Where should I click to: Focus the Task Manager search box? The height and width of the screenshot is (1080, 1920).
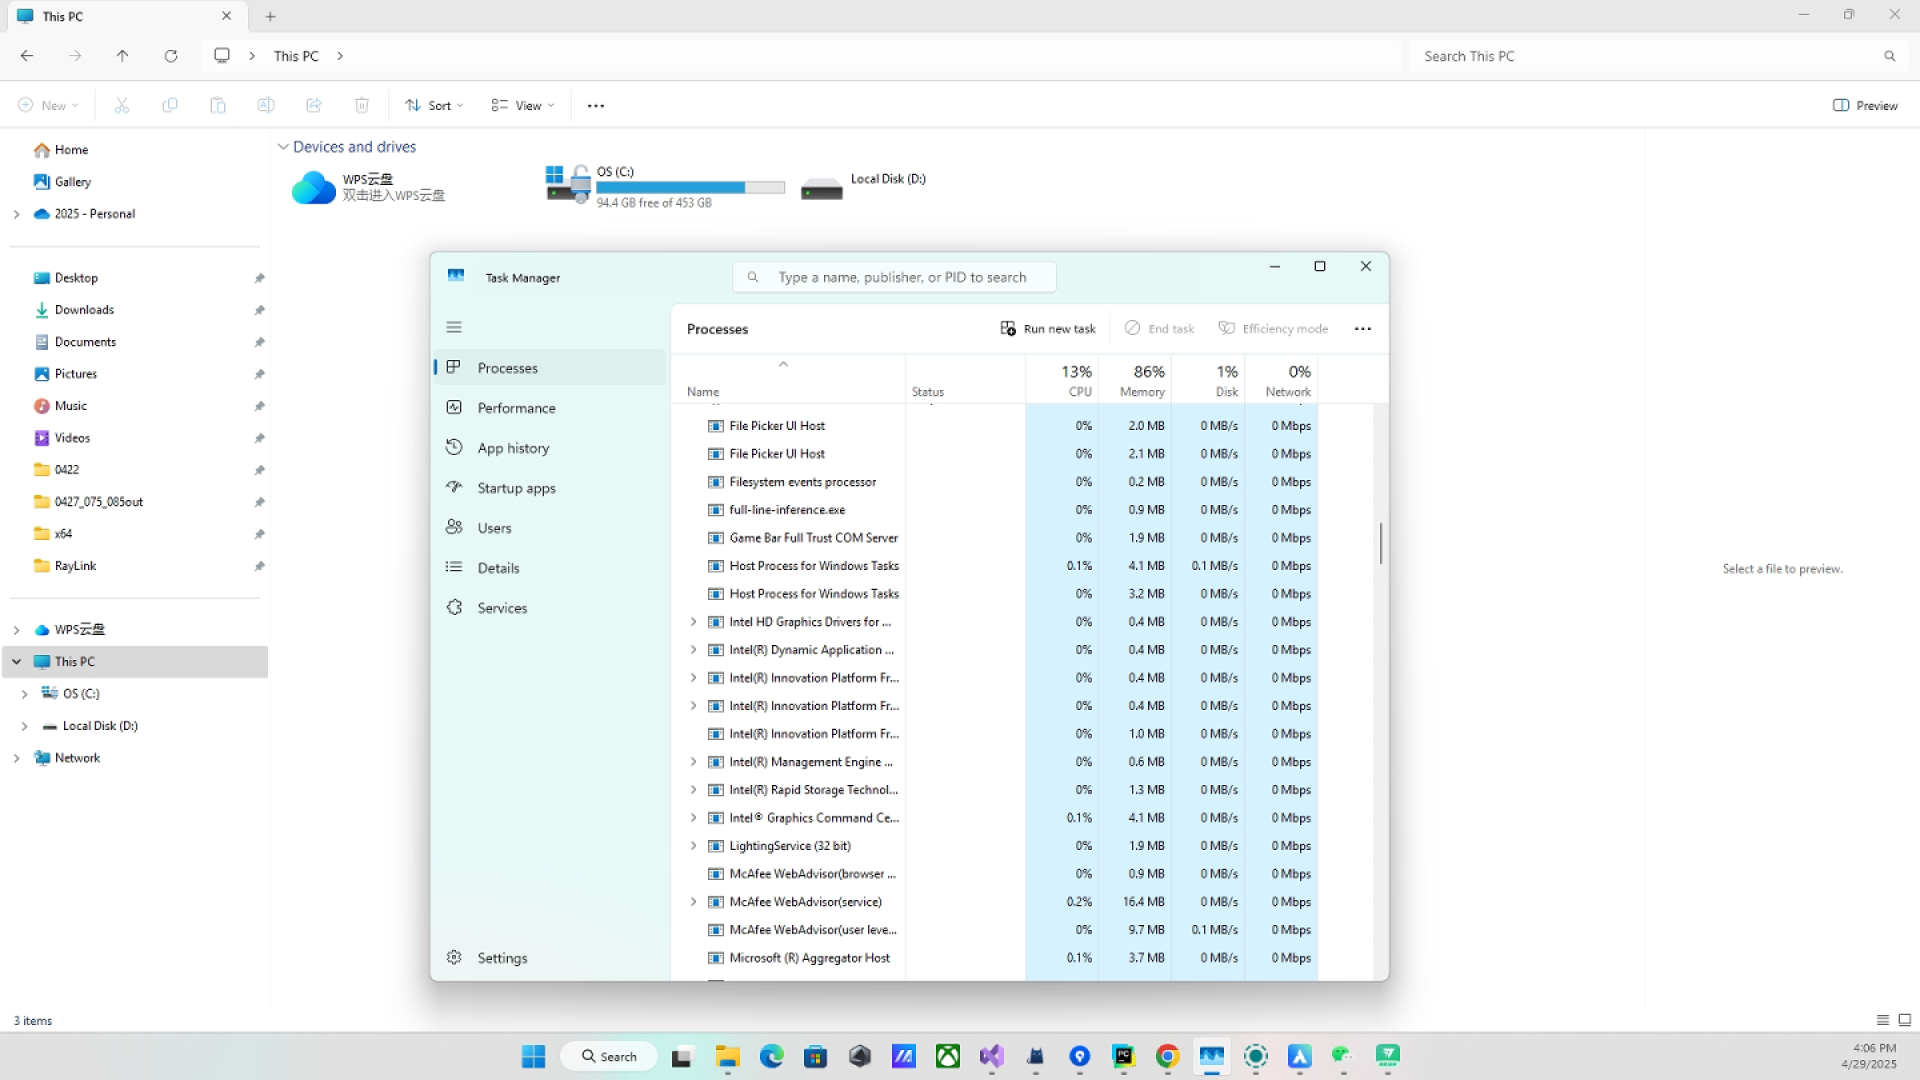pos(895,277)
